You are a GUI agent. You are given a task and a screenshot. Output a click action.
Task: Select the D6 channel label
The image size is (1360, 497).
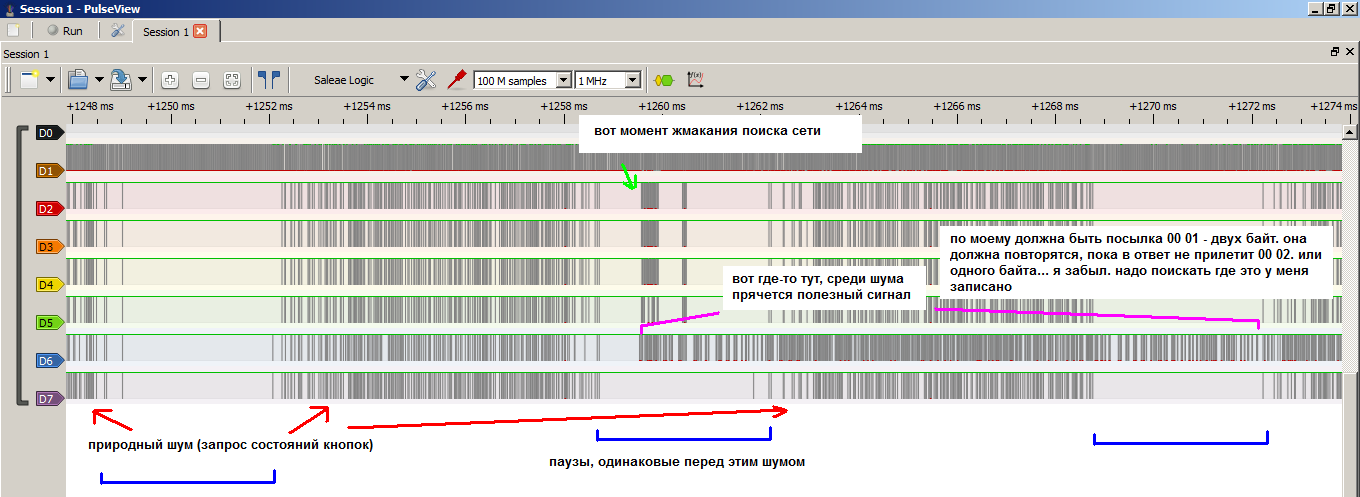point(47,360)
